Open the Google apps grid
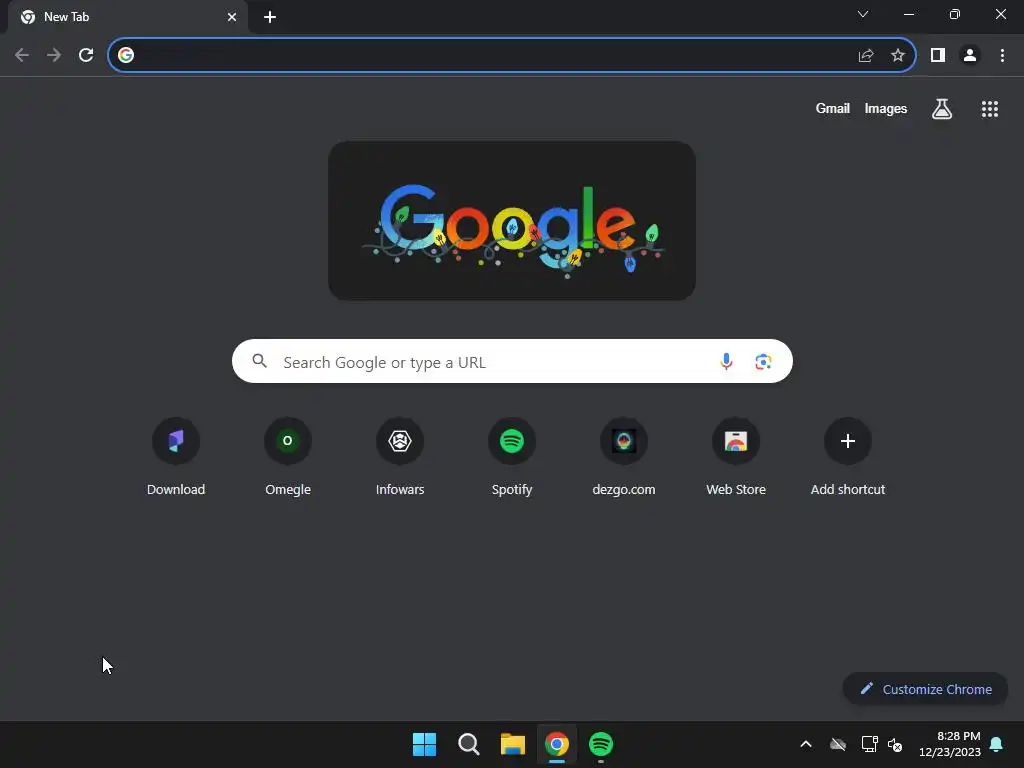The image size is (1024, 768). pyautogui.click(x=990, y=109)
